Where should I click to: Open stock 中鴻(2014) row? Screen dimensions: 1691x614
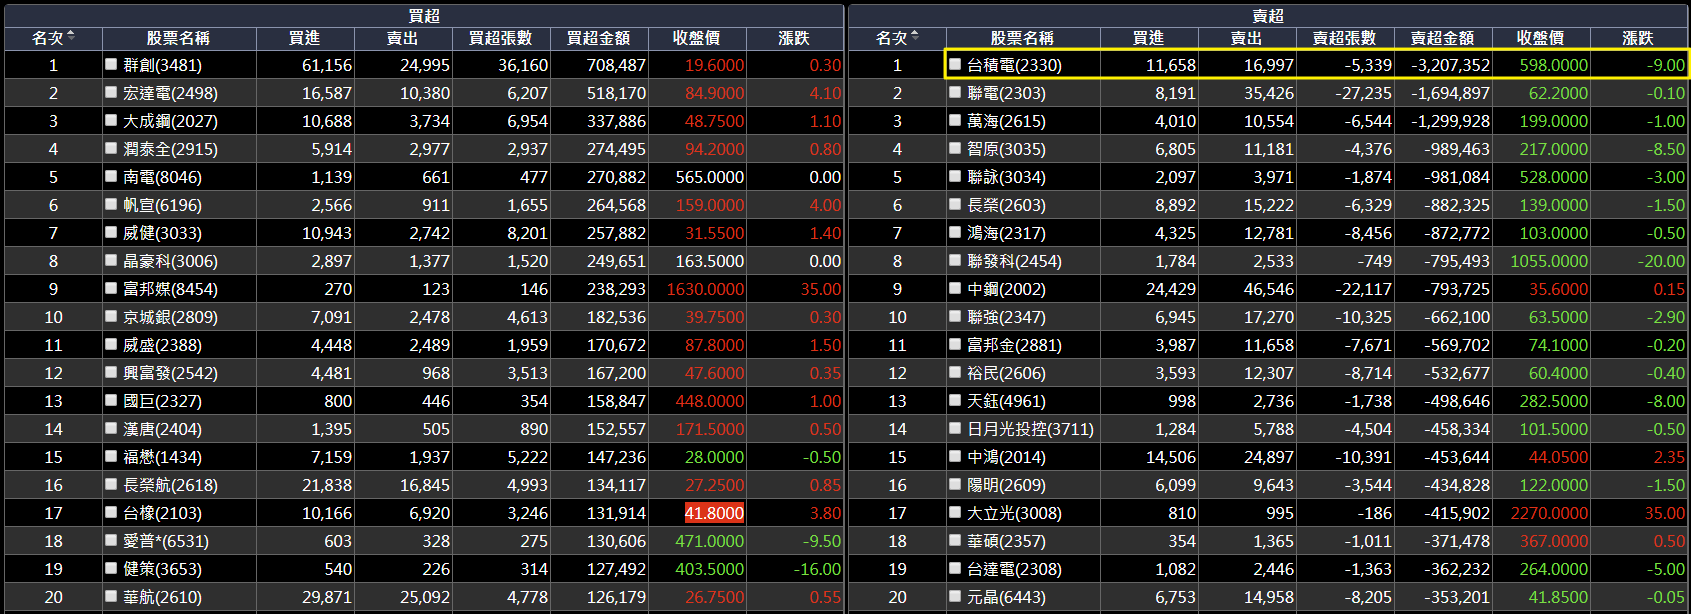1268,456
